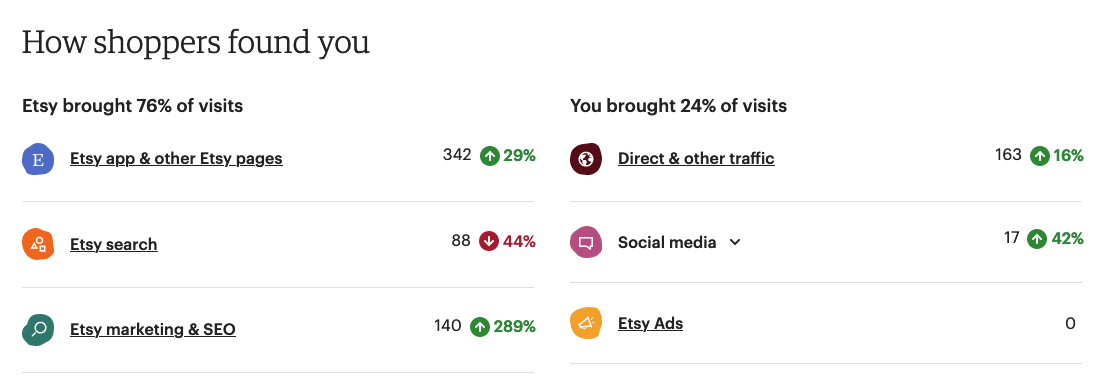Image resolution: width=1106 pixels, height=384 pixels.
Task: Expand the Social media row label
Action: 667,243
